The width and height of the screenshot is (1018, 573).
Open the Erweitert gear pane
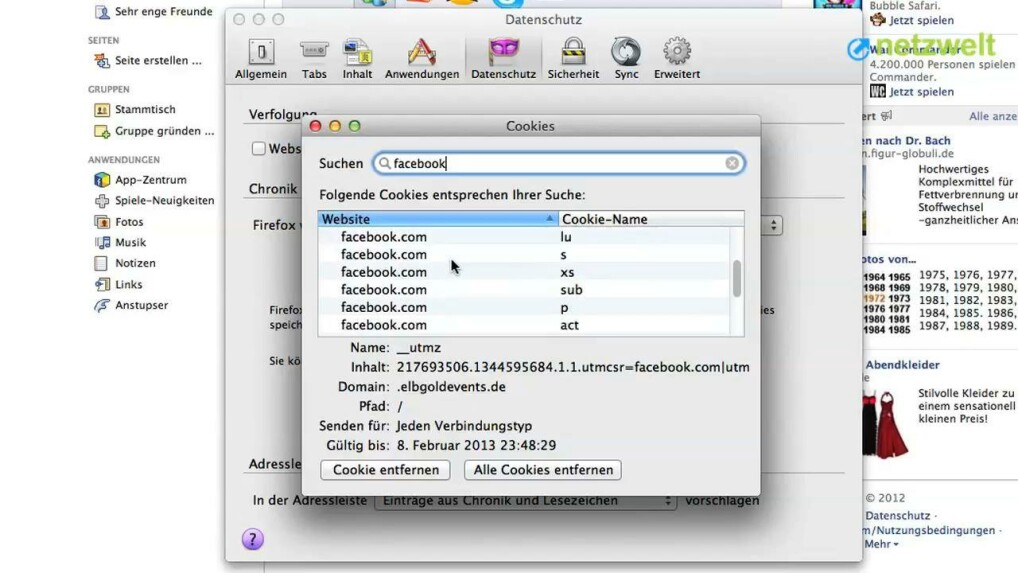677,58
